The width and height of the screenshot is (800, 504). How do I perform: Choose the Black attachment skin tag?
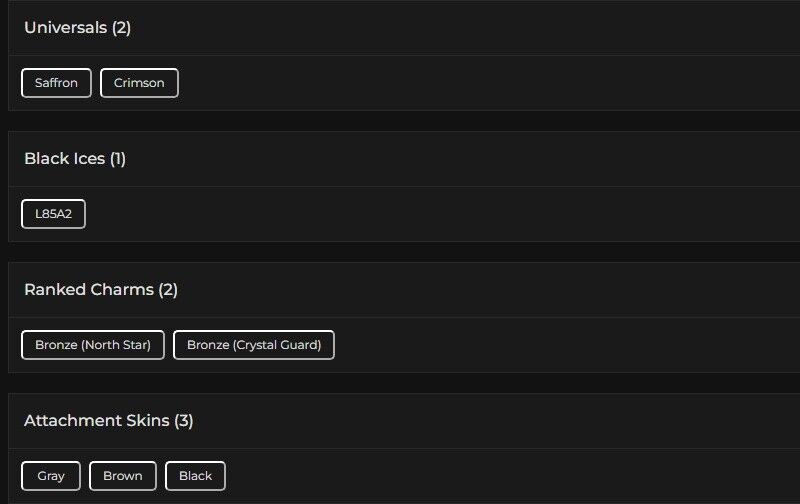[195, 476]
